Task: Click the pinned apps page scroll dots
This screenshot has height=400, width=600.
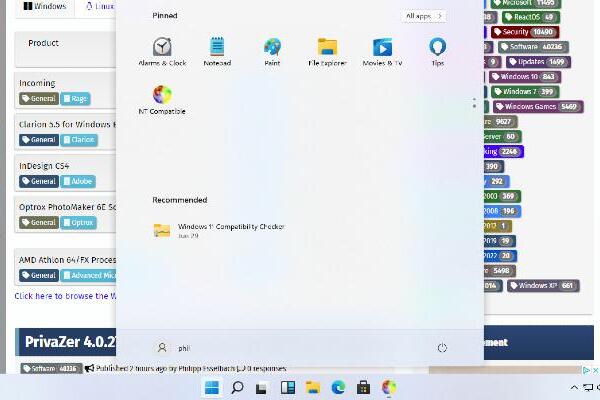Action: click(x=474, y=103)
